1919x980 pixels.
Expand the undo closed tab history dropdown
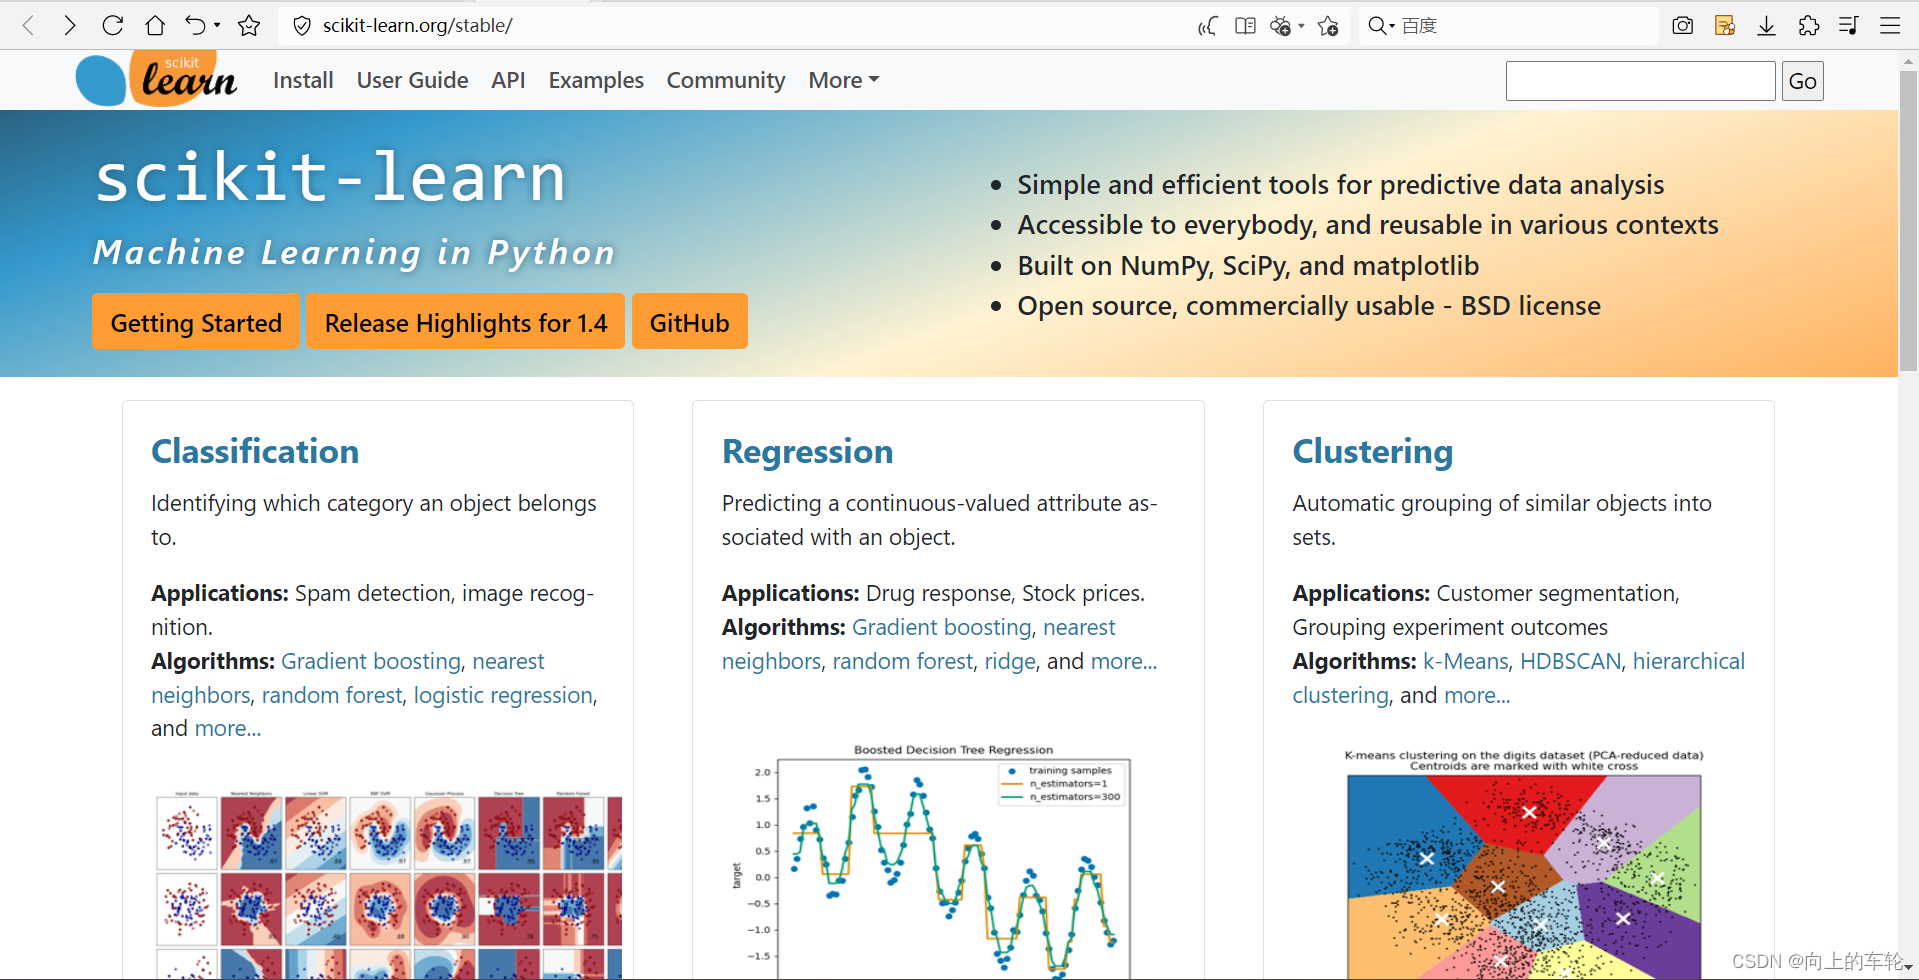[x=217, y=26]
